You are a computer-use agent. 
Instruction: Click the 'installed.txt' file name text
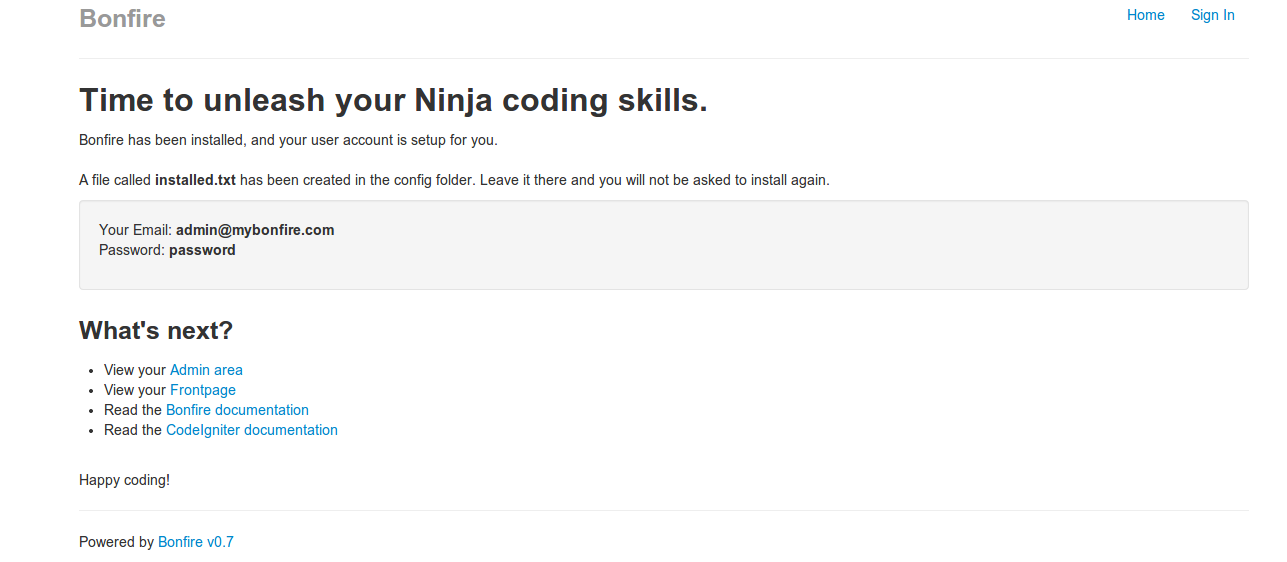coord(195,180)
